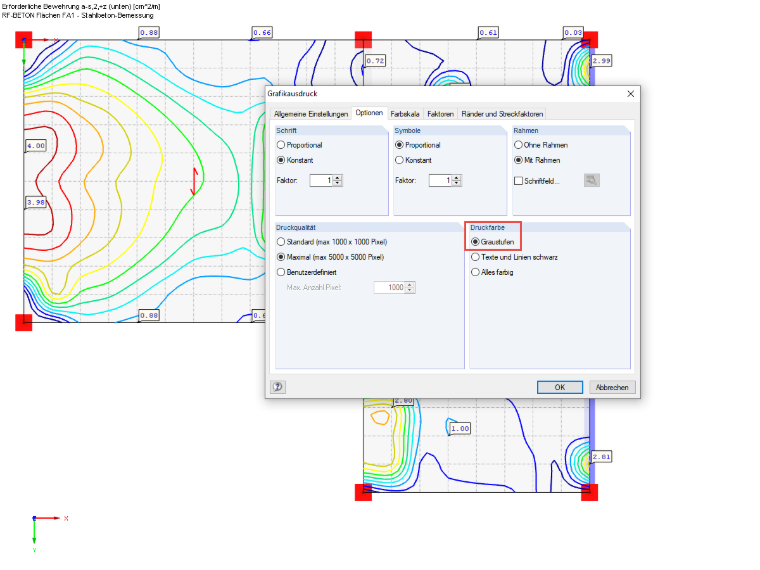Switch to Optionen tab
Screen dimensions: 760x570
(x=369, y=113)
